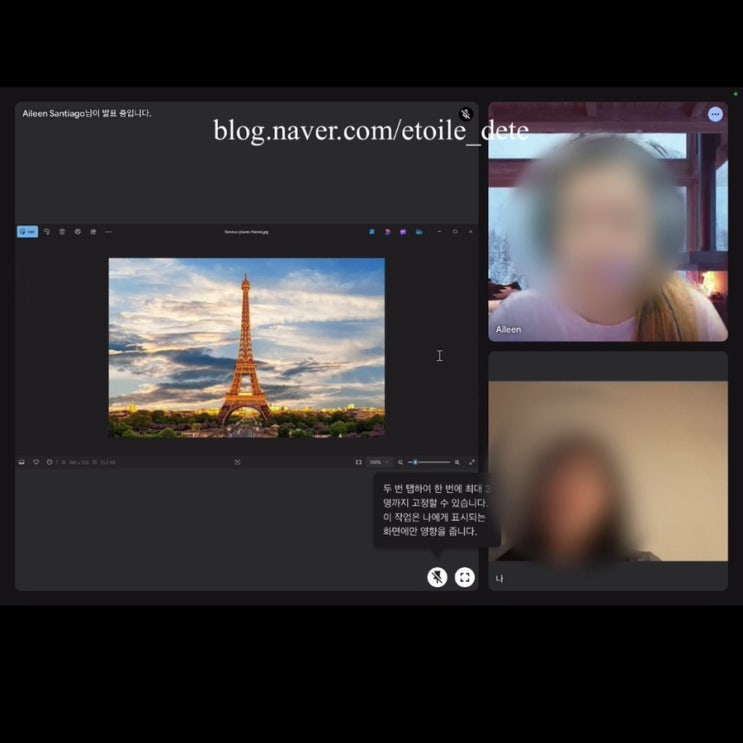Screen dimensions: 743x743
Task: Click the fit-to-window icon
Action: click(359, 462)
